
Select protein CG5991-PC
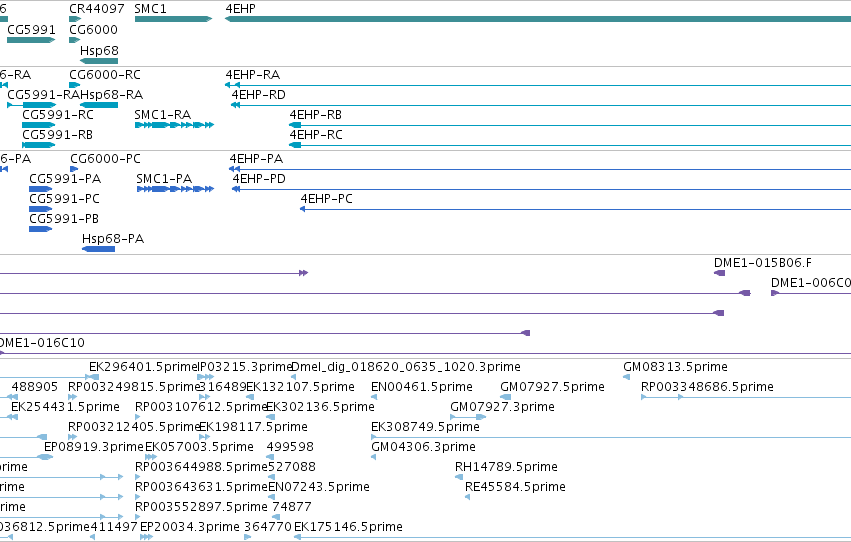click(40, 209)
